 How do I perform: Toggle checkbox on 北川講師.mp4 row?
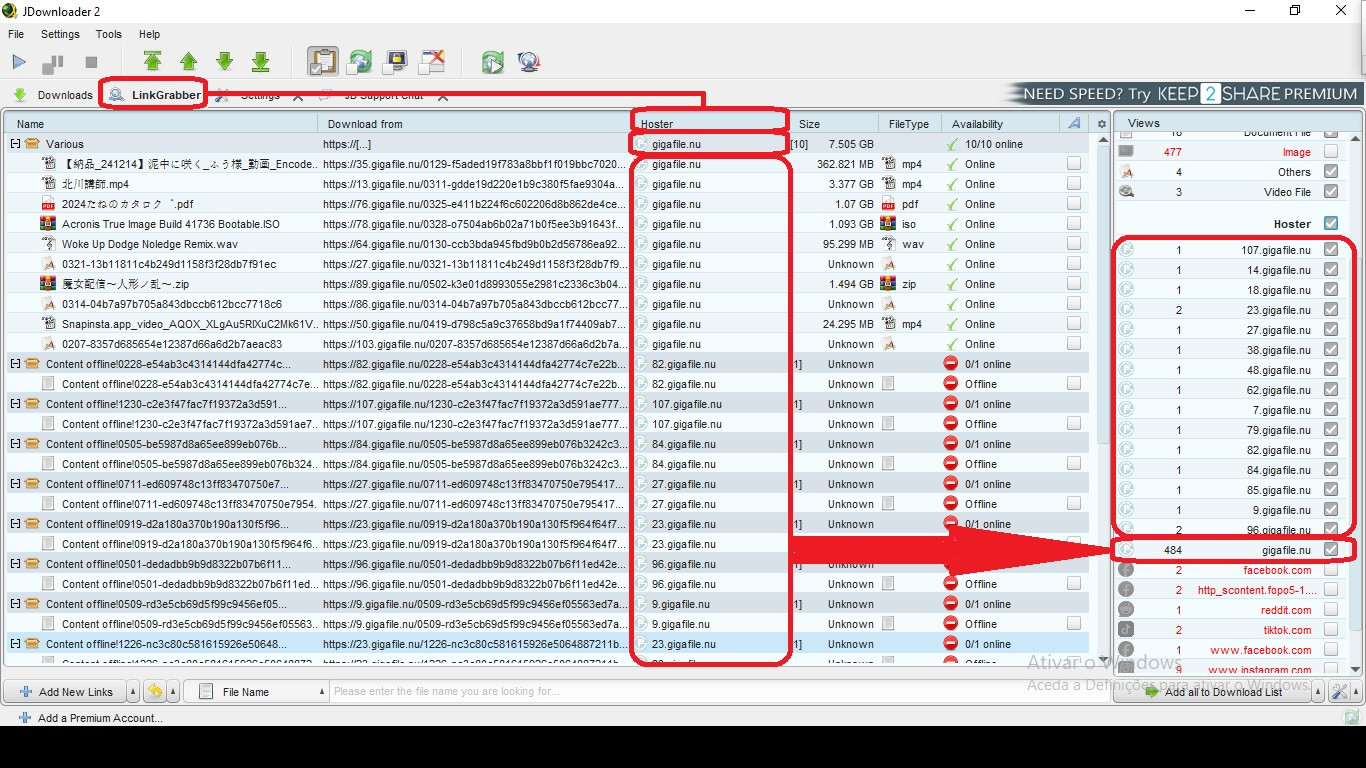coord(1073,184)
